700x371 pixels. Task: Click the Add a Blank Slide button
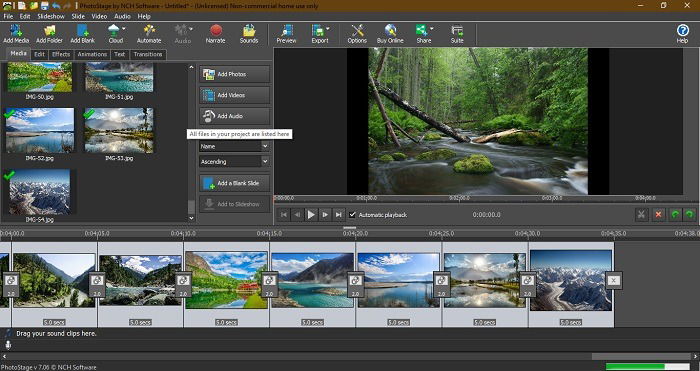[235, 183]
